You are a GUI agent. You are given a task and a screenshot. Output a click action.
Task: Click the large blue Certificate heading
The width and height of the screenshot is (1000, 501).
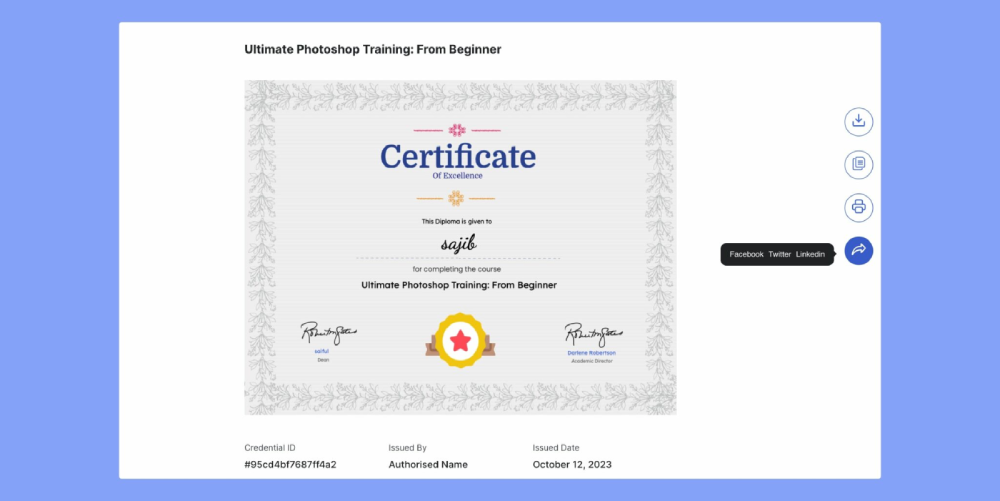pyautogui.click(x=458, y=157)
